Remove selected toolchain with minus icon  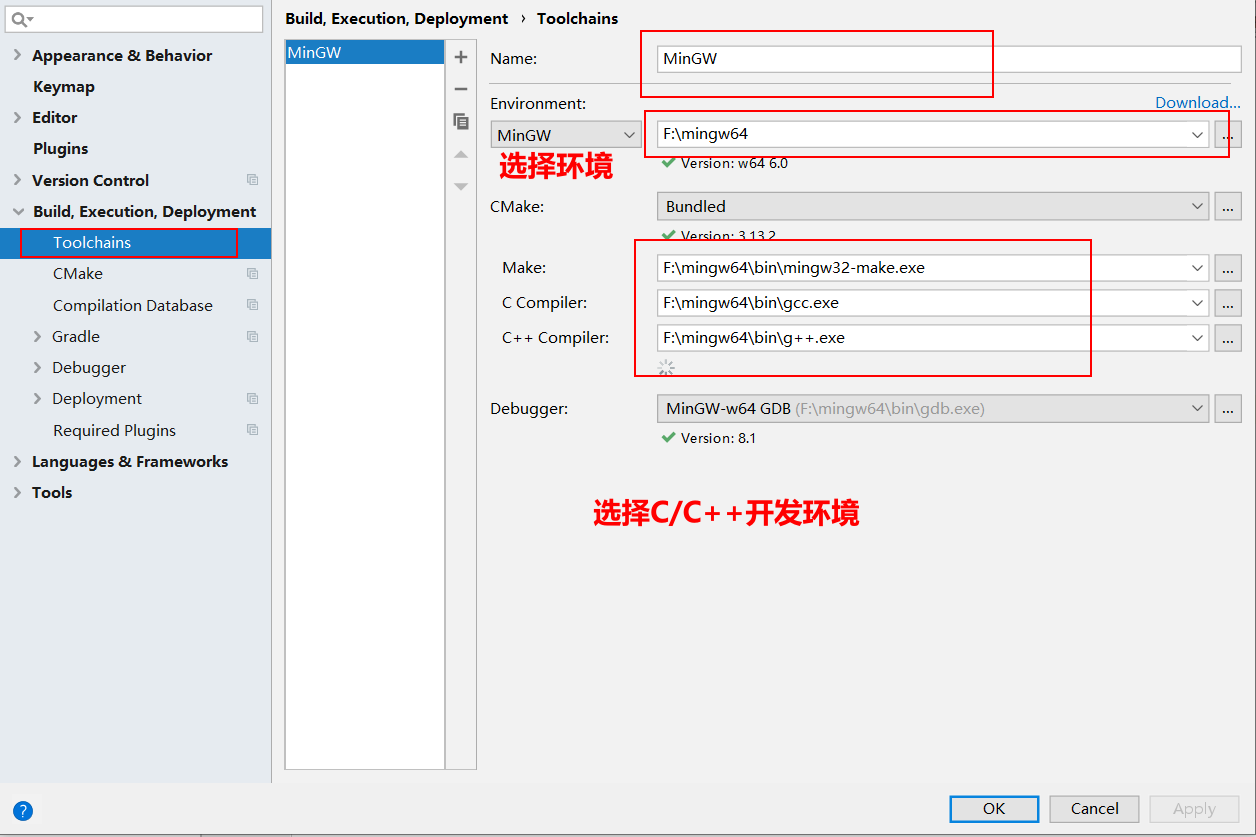pyautogui.click(x=461, y=89)
